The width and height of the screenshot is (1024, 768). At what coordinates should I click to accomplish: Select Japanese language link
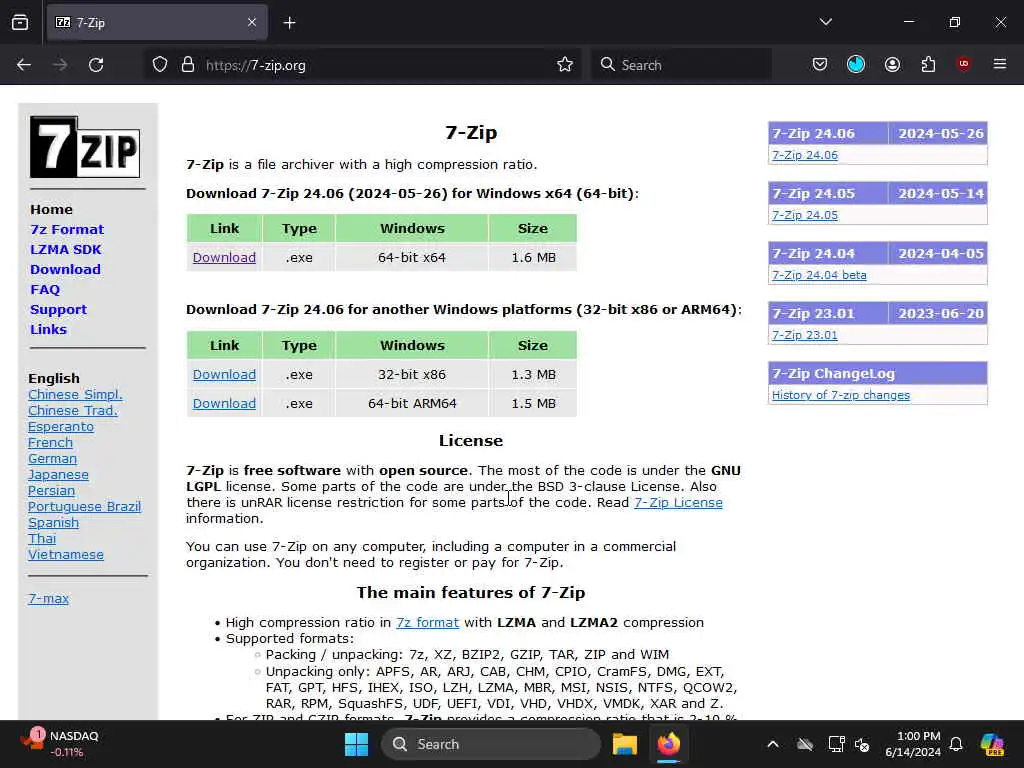click(58, 475)
